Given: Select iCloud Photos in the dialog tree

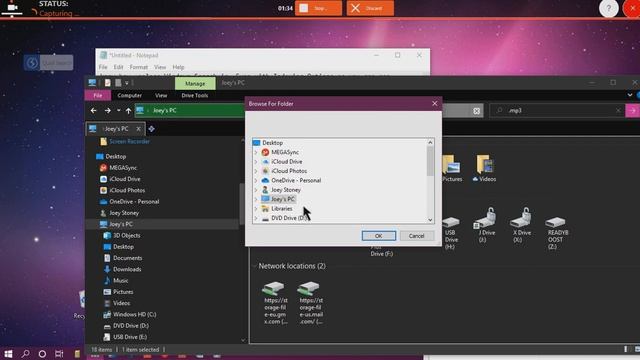Looking at the screenshot, I should click(289, 171).
